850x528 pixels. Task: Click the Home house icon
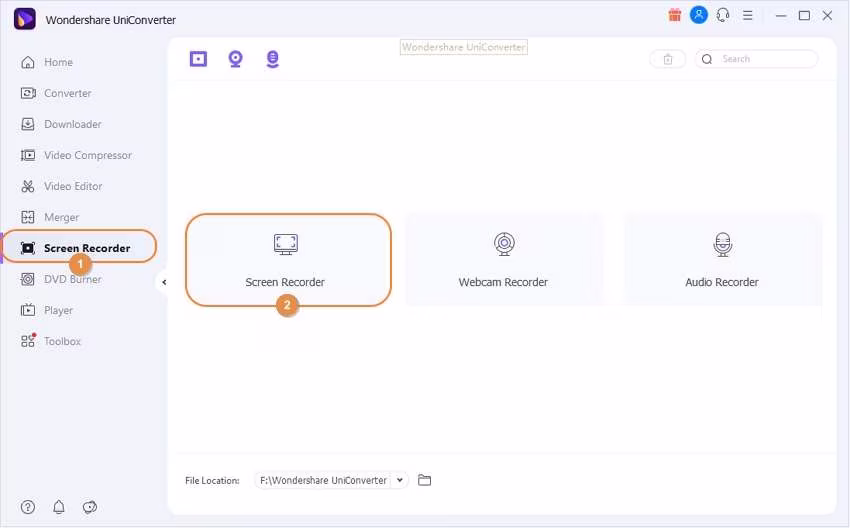28,62
